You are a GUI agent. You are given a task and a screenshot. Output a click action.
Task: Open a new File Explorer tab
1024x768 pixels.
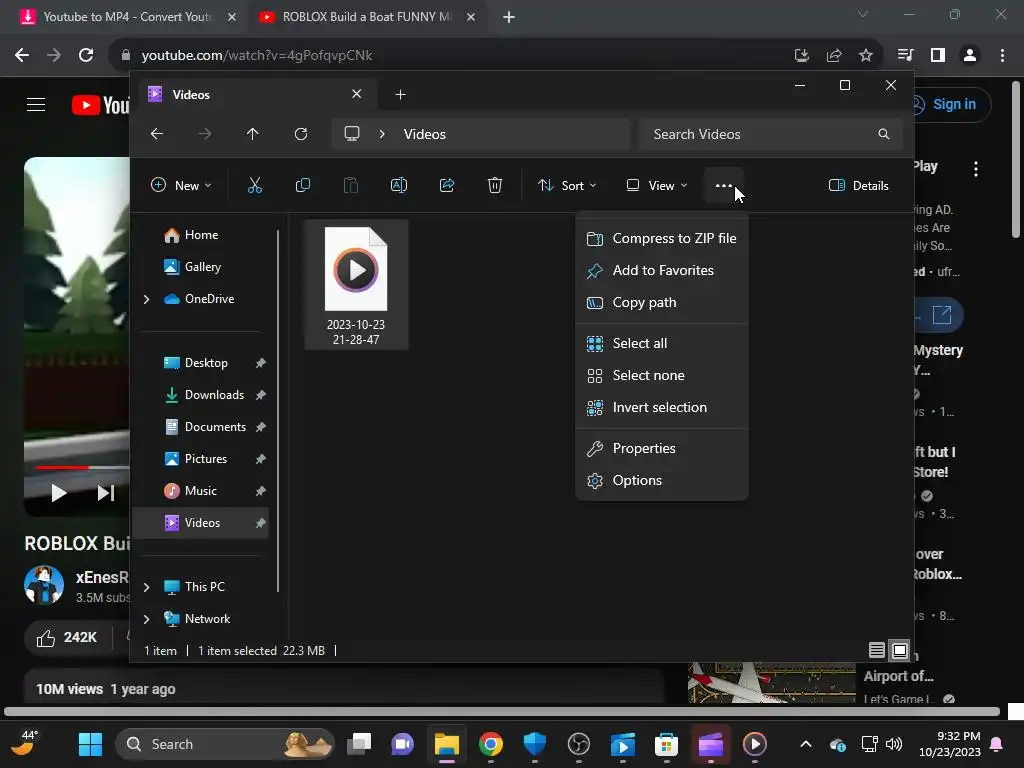click(400, 95)
